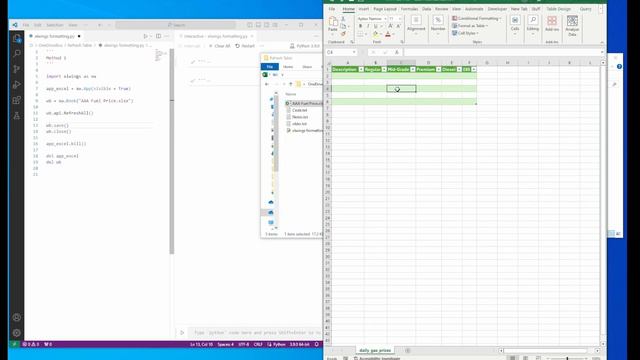The image size is (640, 360).
Task: Open the Excel Insert ribbon tab
Action: [x=363, y=9]
